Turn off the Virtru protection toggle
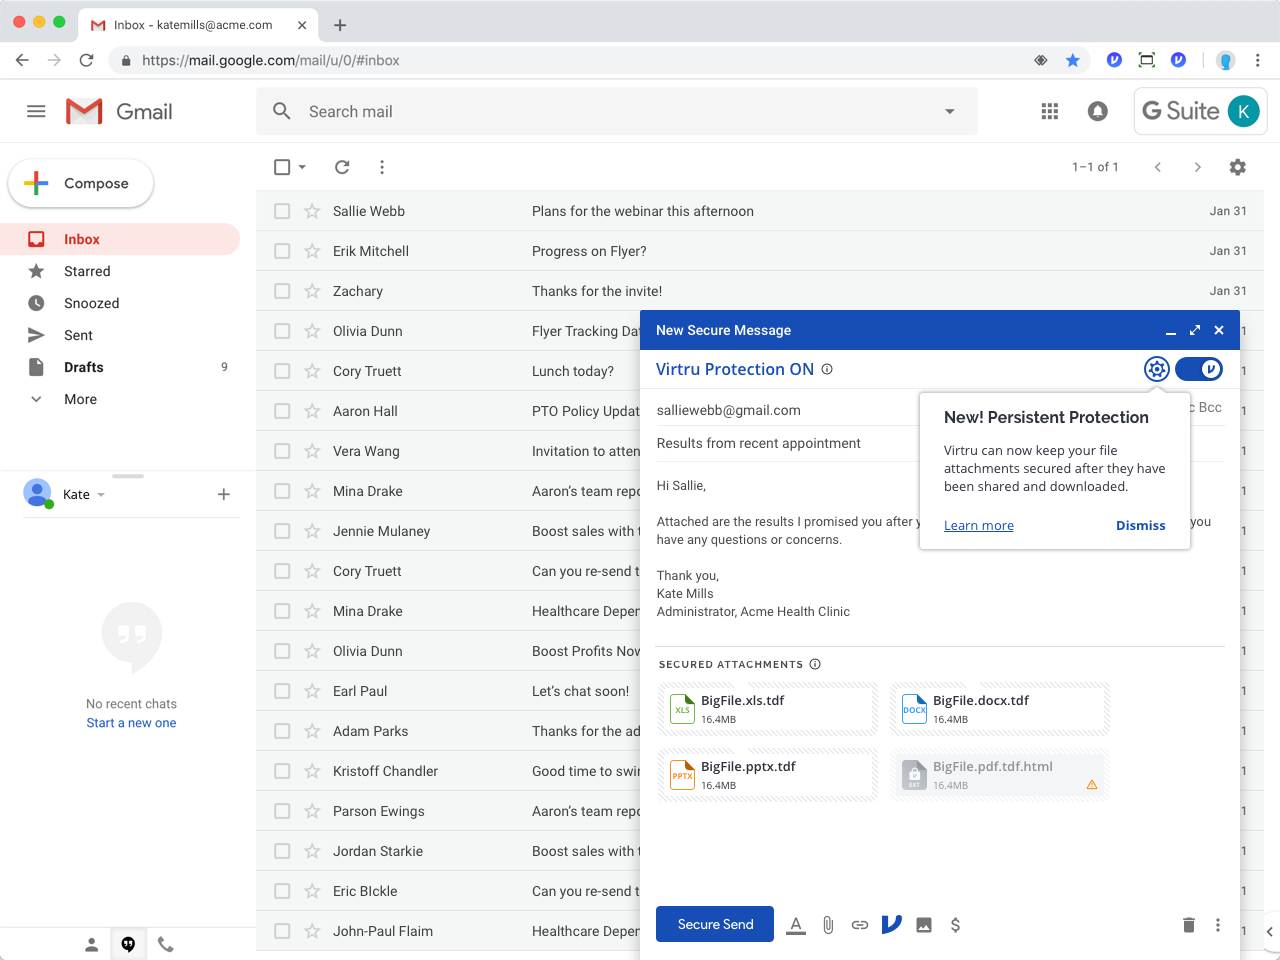Image resolution: width=1280 pixels, height=960 pixels. (x=1199, y=369)
